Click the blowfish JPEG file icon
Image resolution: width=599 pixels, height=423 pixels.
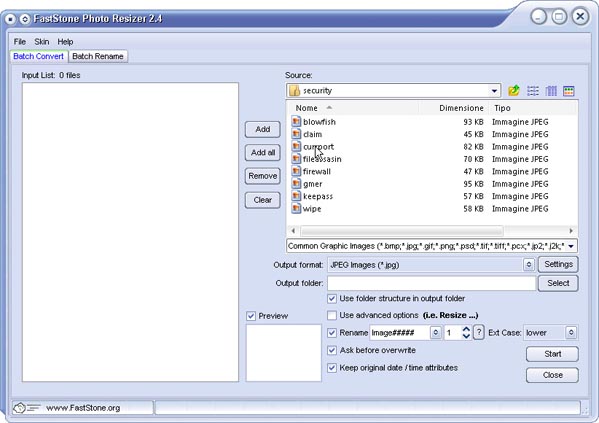point(296,122)
